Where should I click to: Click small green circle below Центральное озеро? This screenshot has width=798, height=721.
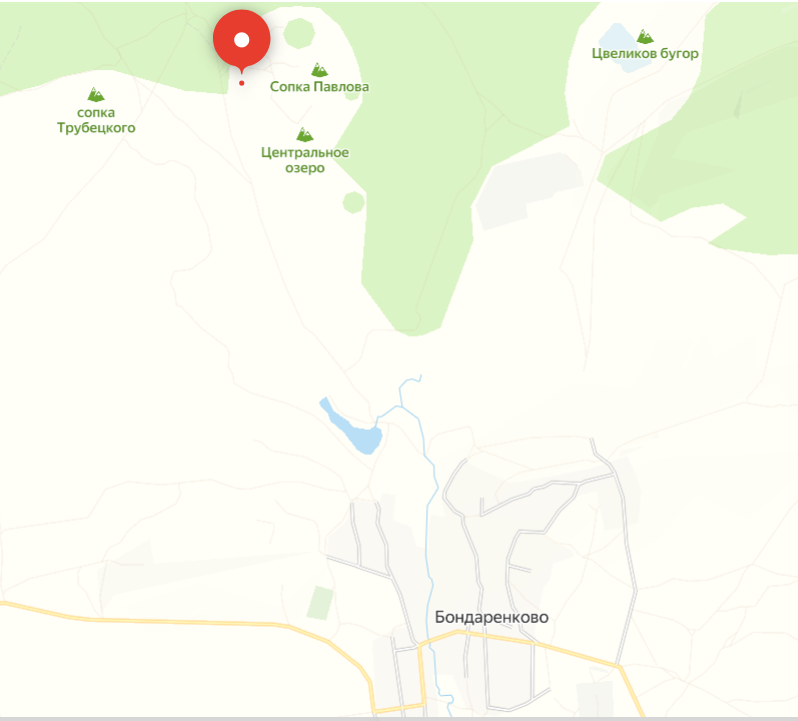[x=353, y=203]
